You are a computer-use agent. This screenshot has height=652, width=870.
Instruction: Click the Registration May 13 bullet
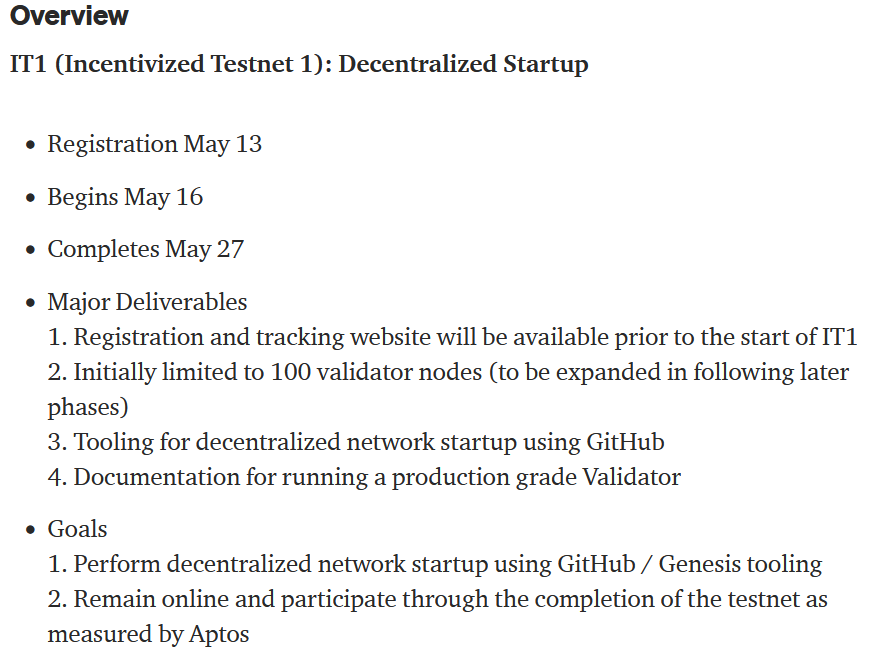tap(154, 144)
